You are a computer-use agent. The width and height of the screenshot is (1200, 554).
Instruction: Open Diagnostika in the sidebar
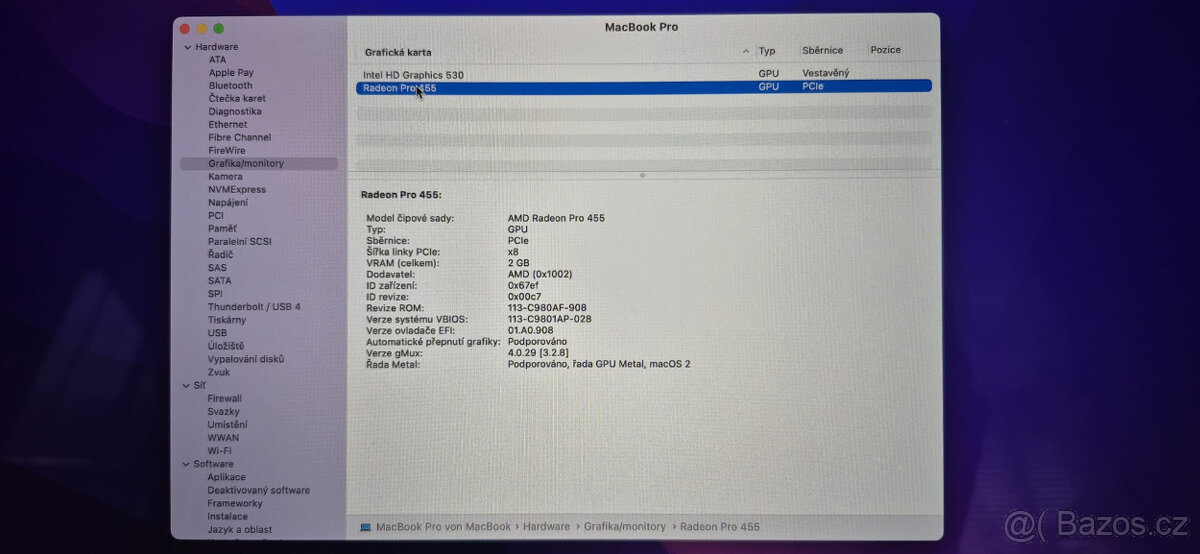coord(235,112)
